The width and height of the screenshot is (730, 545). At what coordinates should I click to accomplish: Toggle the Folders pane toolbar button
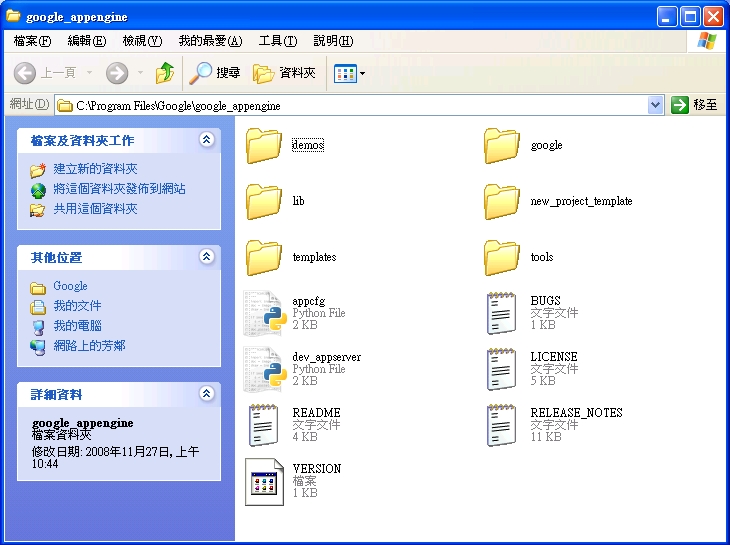284,73
